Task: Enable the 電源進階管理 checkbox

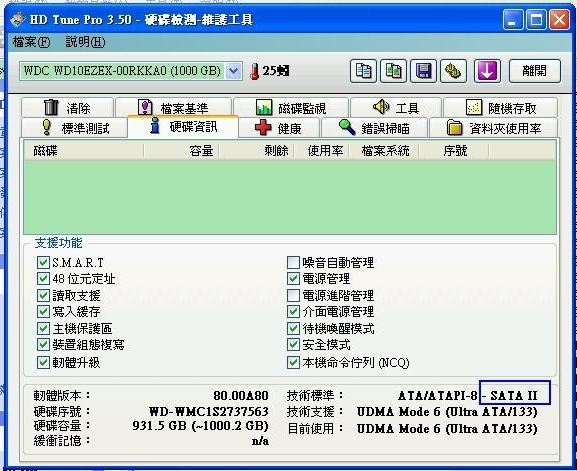Action: [293, 295]
